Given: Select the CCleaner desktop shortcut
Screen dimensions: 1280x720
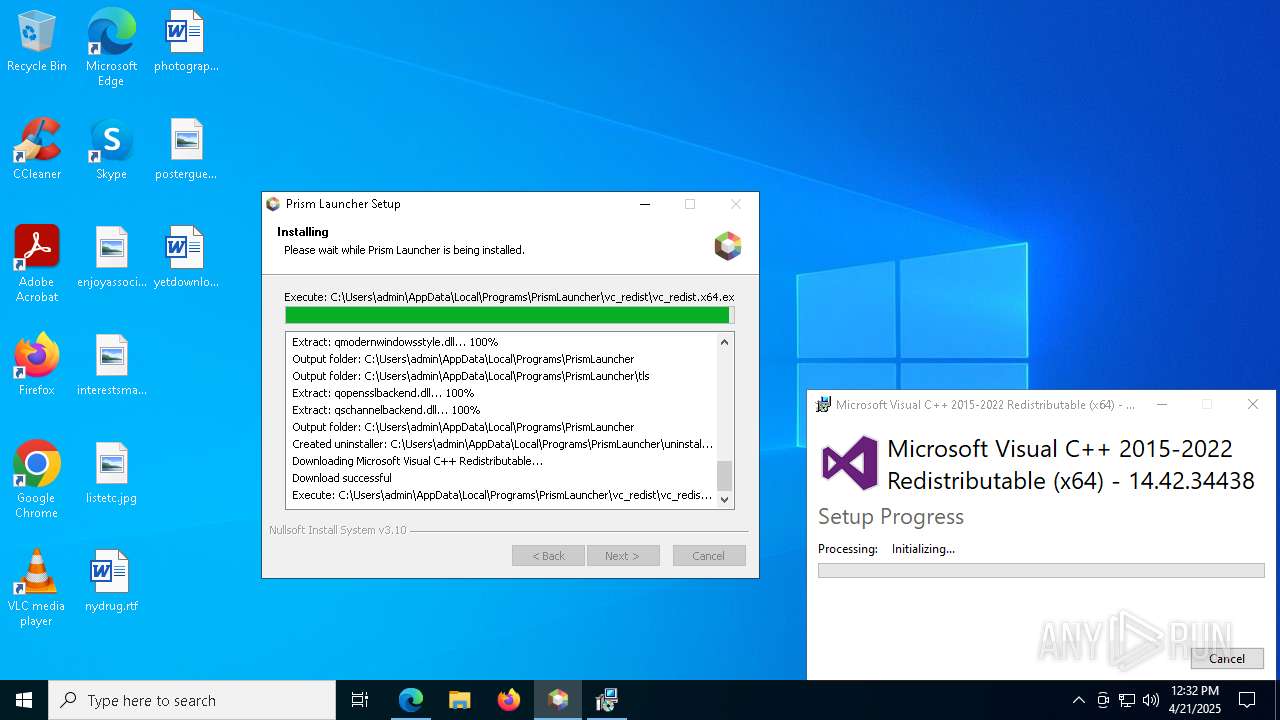Looking at the screenshot, I should click(37, 149).
